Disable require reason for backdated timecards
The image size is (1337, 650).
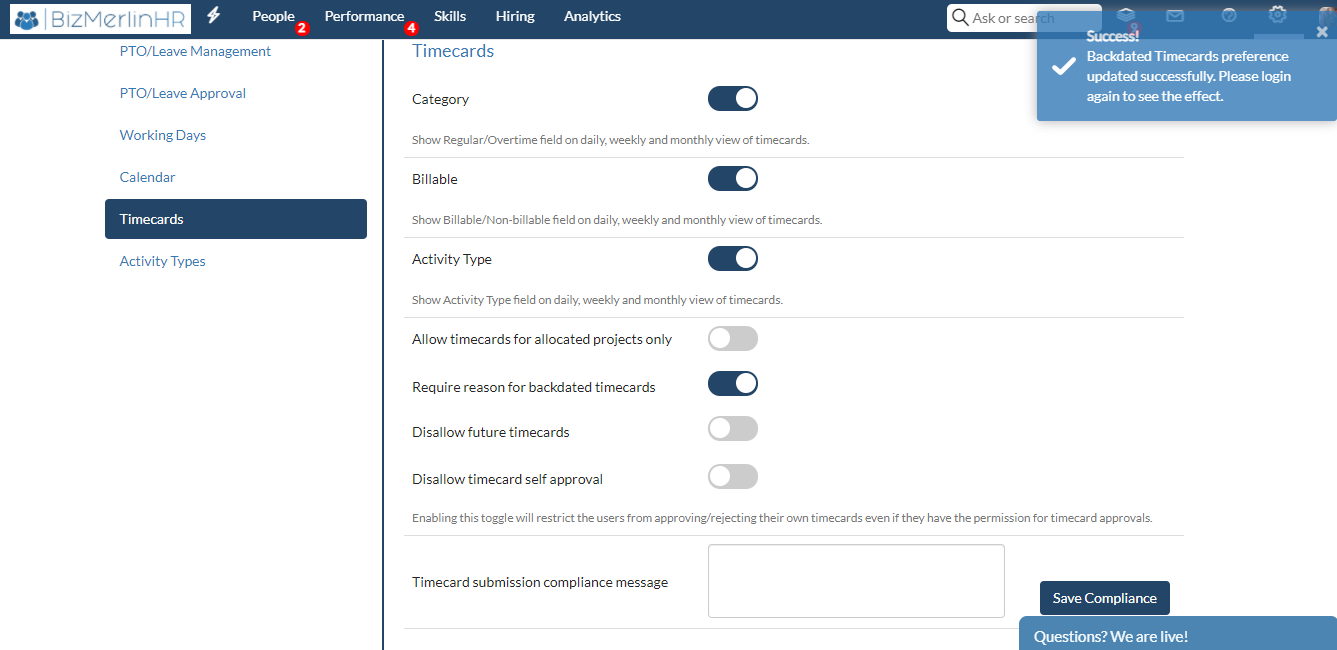pyautogui.click(x=733, y=383)
